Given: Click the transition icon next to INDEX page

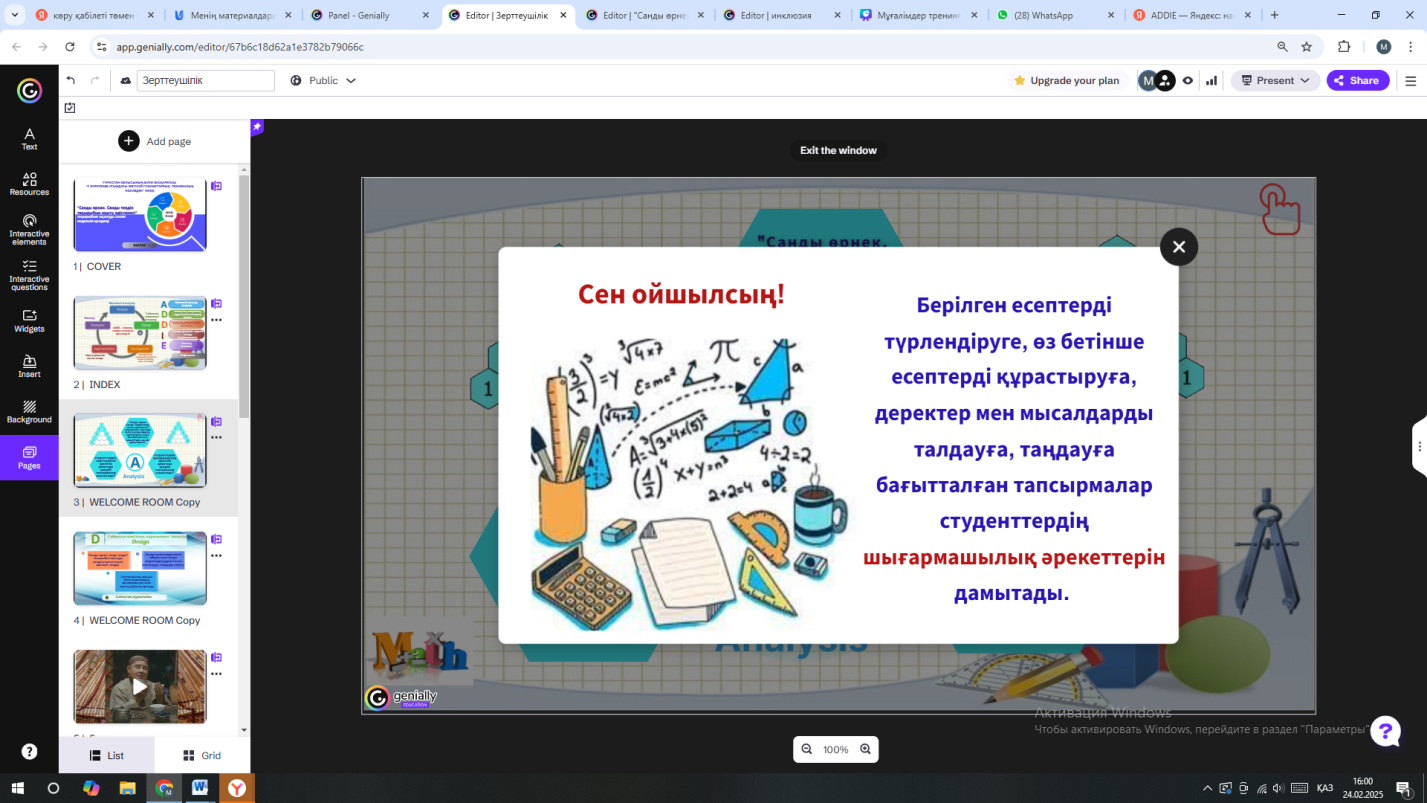Looking at the screenshot, I should pyautogui.click(x=216, y=304).
